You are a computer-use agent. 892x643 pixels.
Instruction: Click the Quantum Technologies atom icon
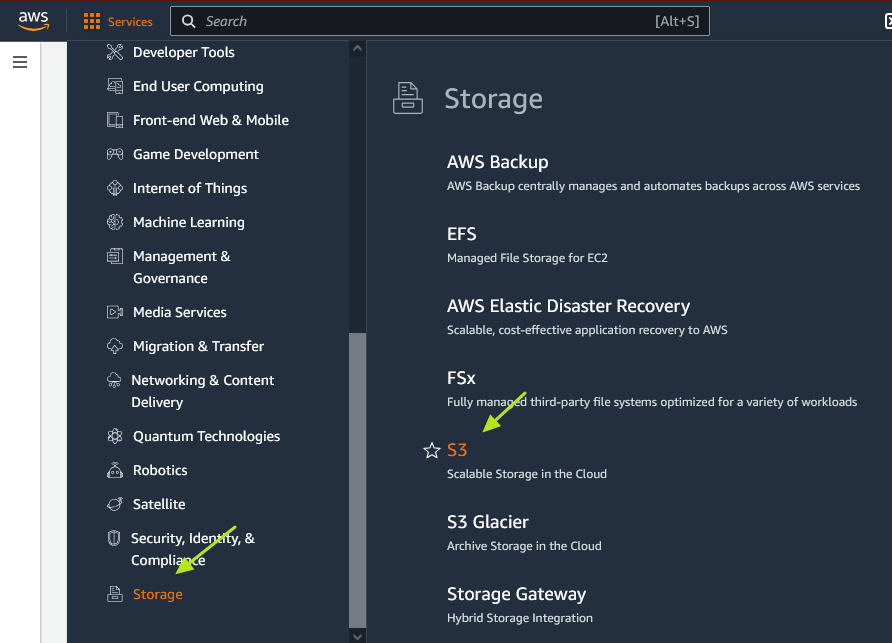click(x=115, y=436)
